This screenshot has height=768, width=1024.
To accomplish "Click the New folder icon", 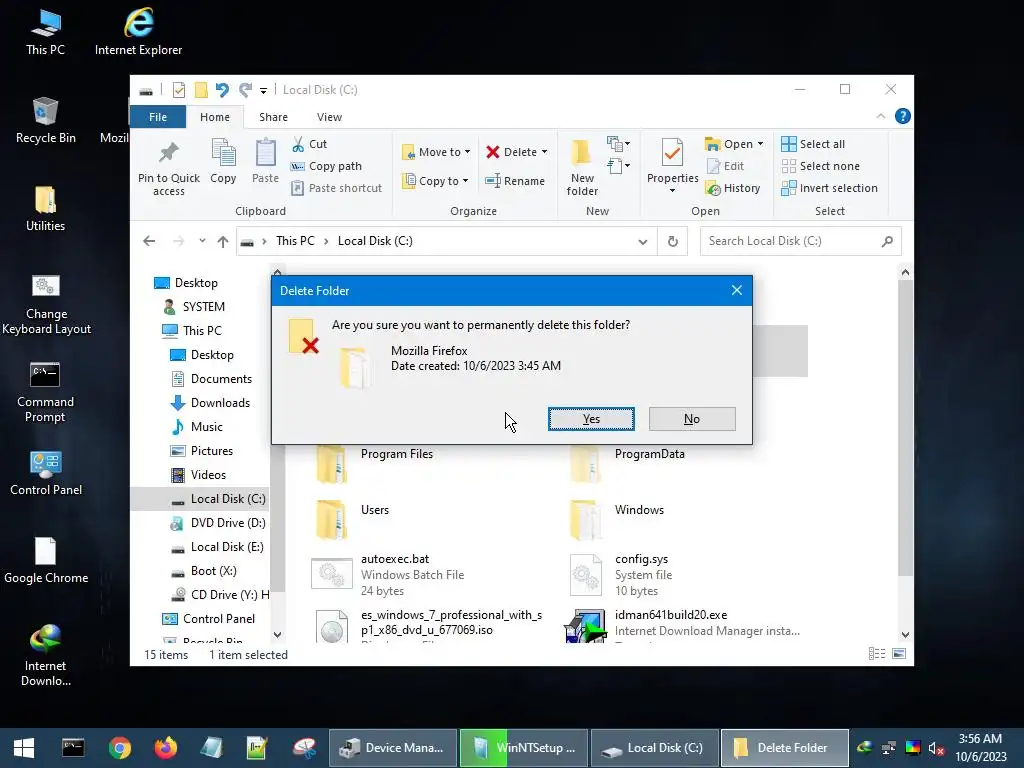I will (581, 153).
